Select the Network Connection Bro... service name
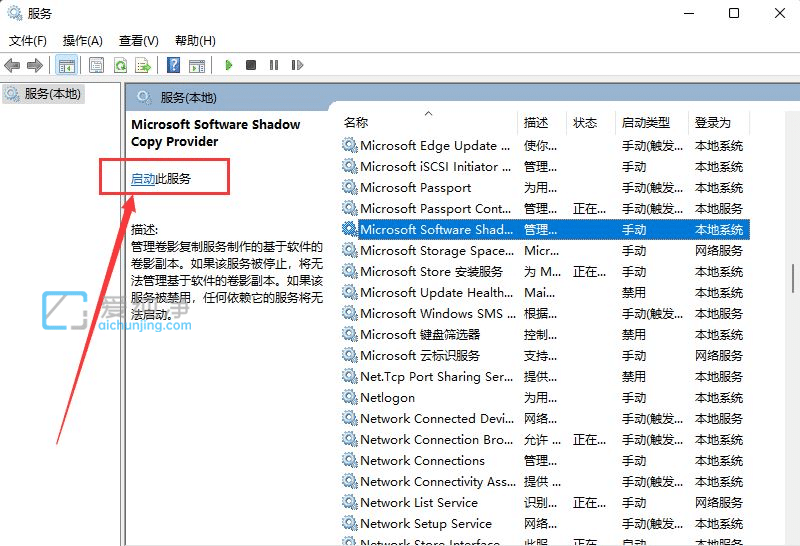The height and width of the screenshot is (546, 800). (437, 439)
